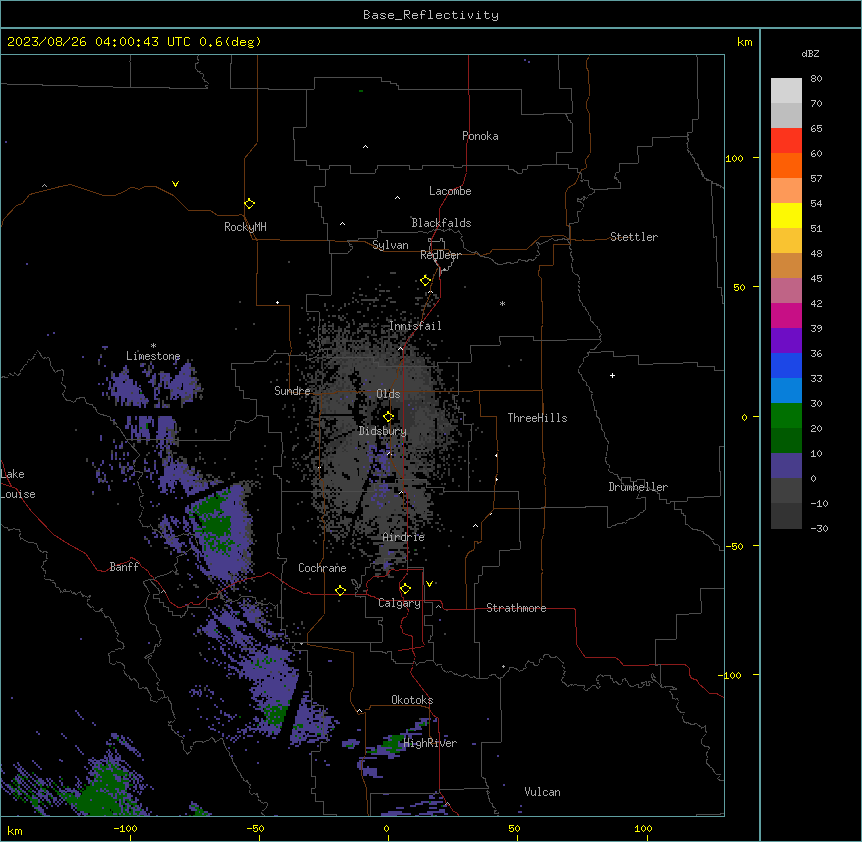Viewport: 862px width, 842px height.
Task: Select the HighRiver label
Action: click(x=430, y=743)
